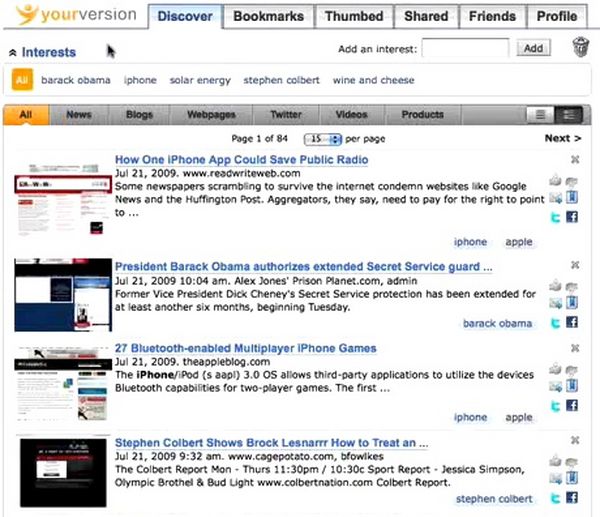Thumb down the Stephen Colbert article
The image size is (600, 517).
click(x=572, y=462)
